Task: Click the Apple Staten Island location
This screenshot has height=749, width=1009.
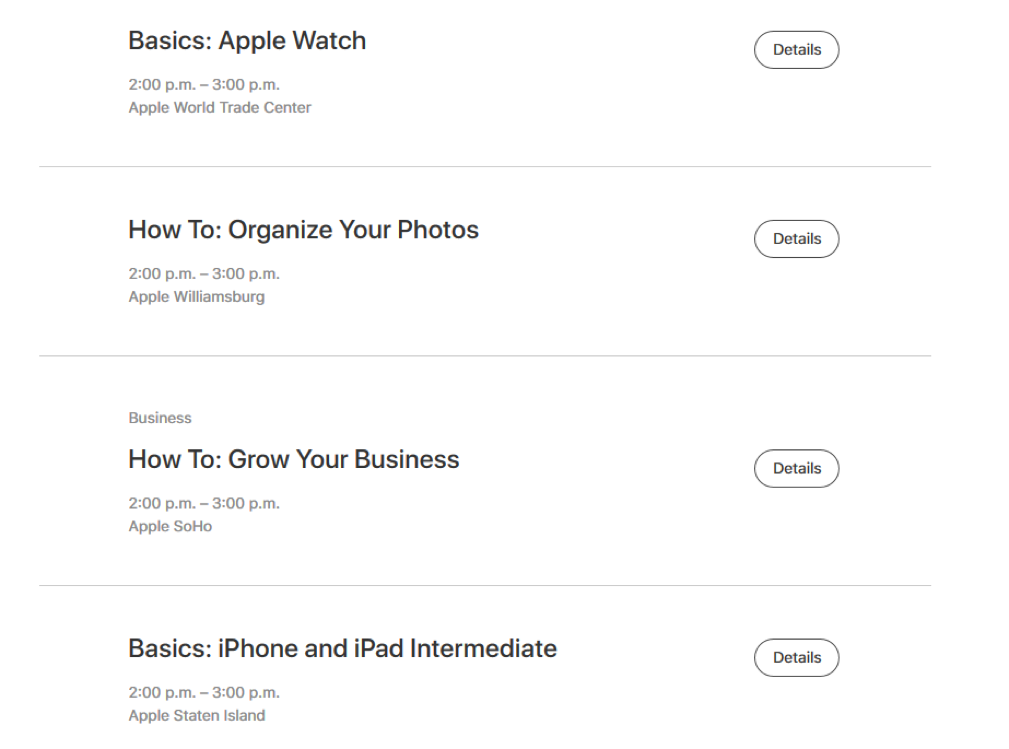Action: 196,716
